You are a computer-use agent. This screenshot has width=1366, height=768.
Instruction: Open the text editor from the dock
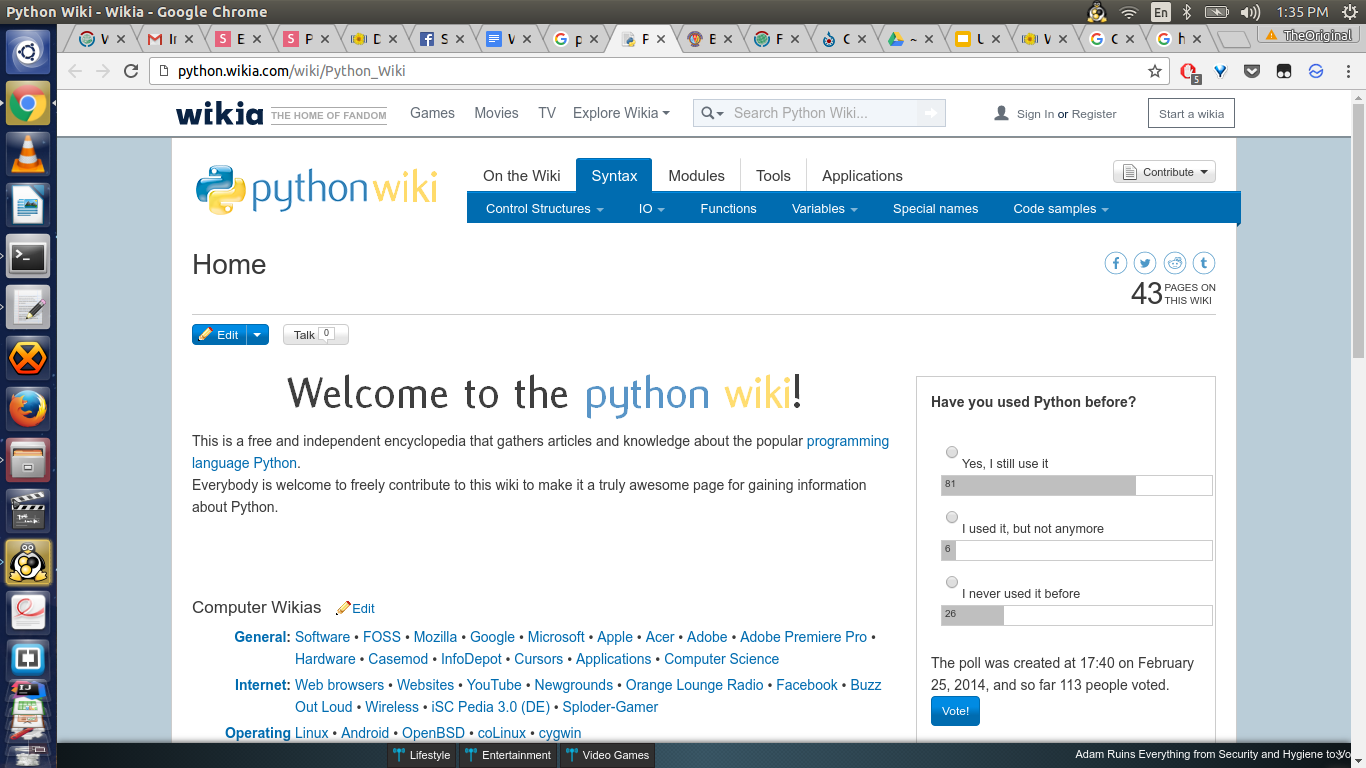coord(28,307)
